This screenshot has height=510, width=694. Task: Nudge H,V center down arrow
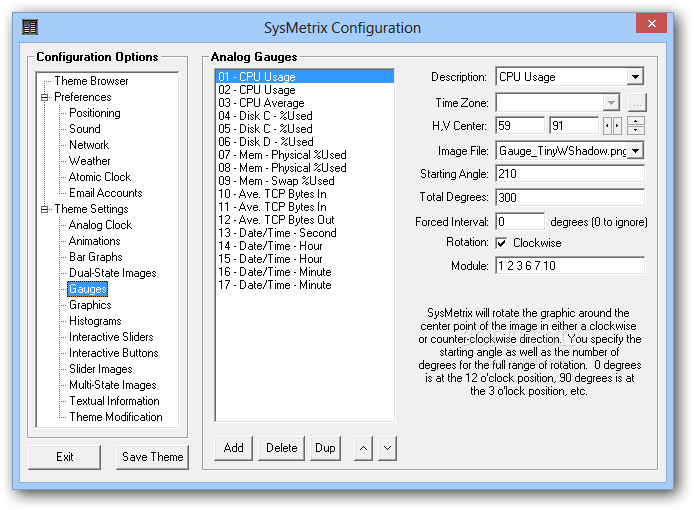pyautogui.click(x=636, y=130)
